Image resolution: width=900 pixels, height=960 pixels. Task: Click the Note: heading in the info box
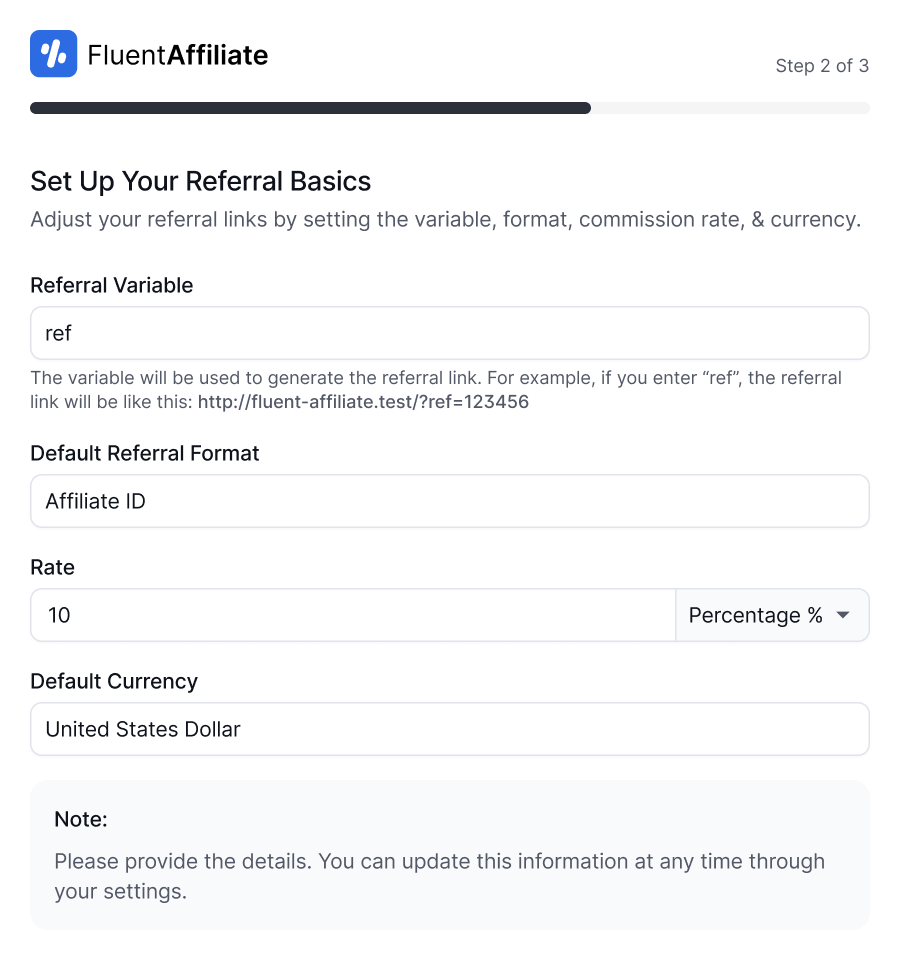click(x=81, y=819)
